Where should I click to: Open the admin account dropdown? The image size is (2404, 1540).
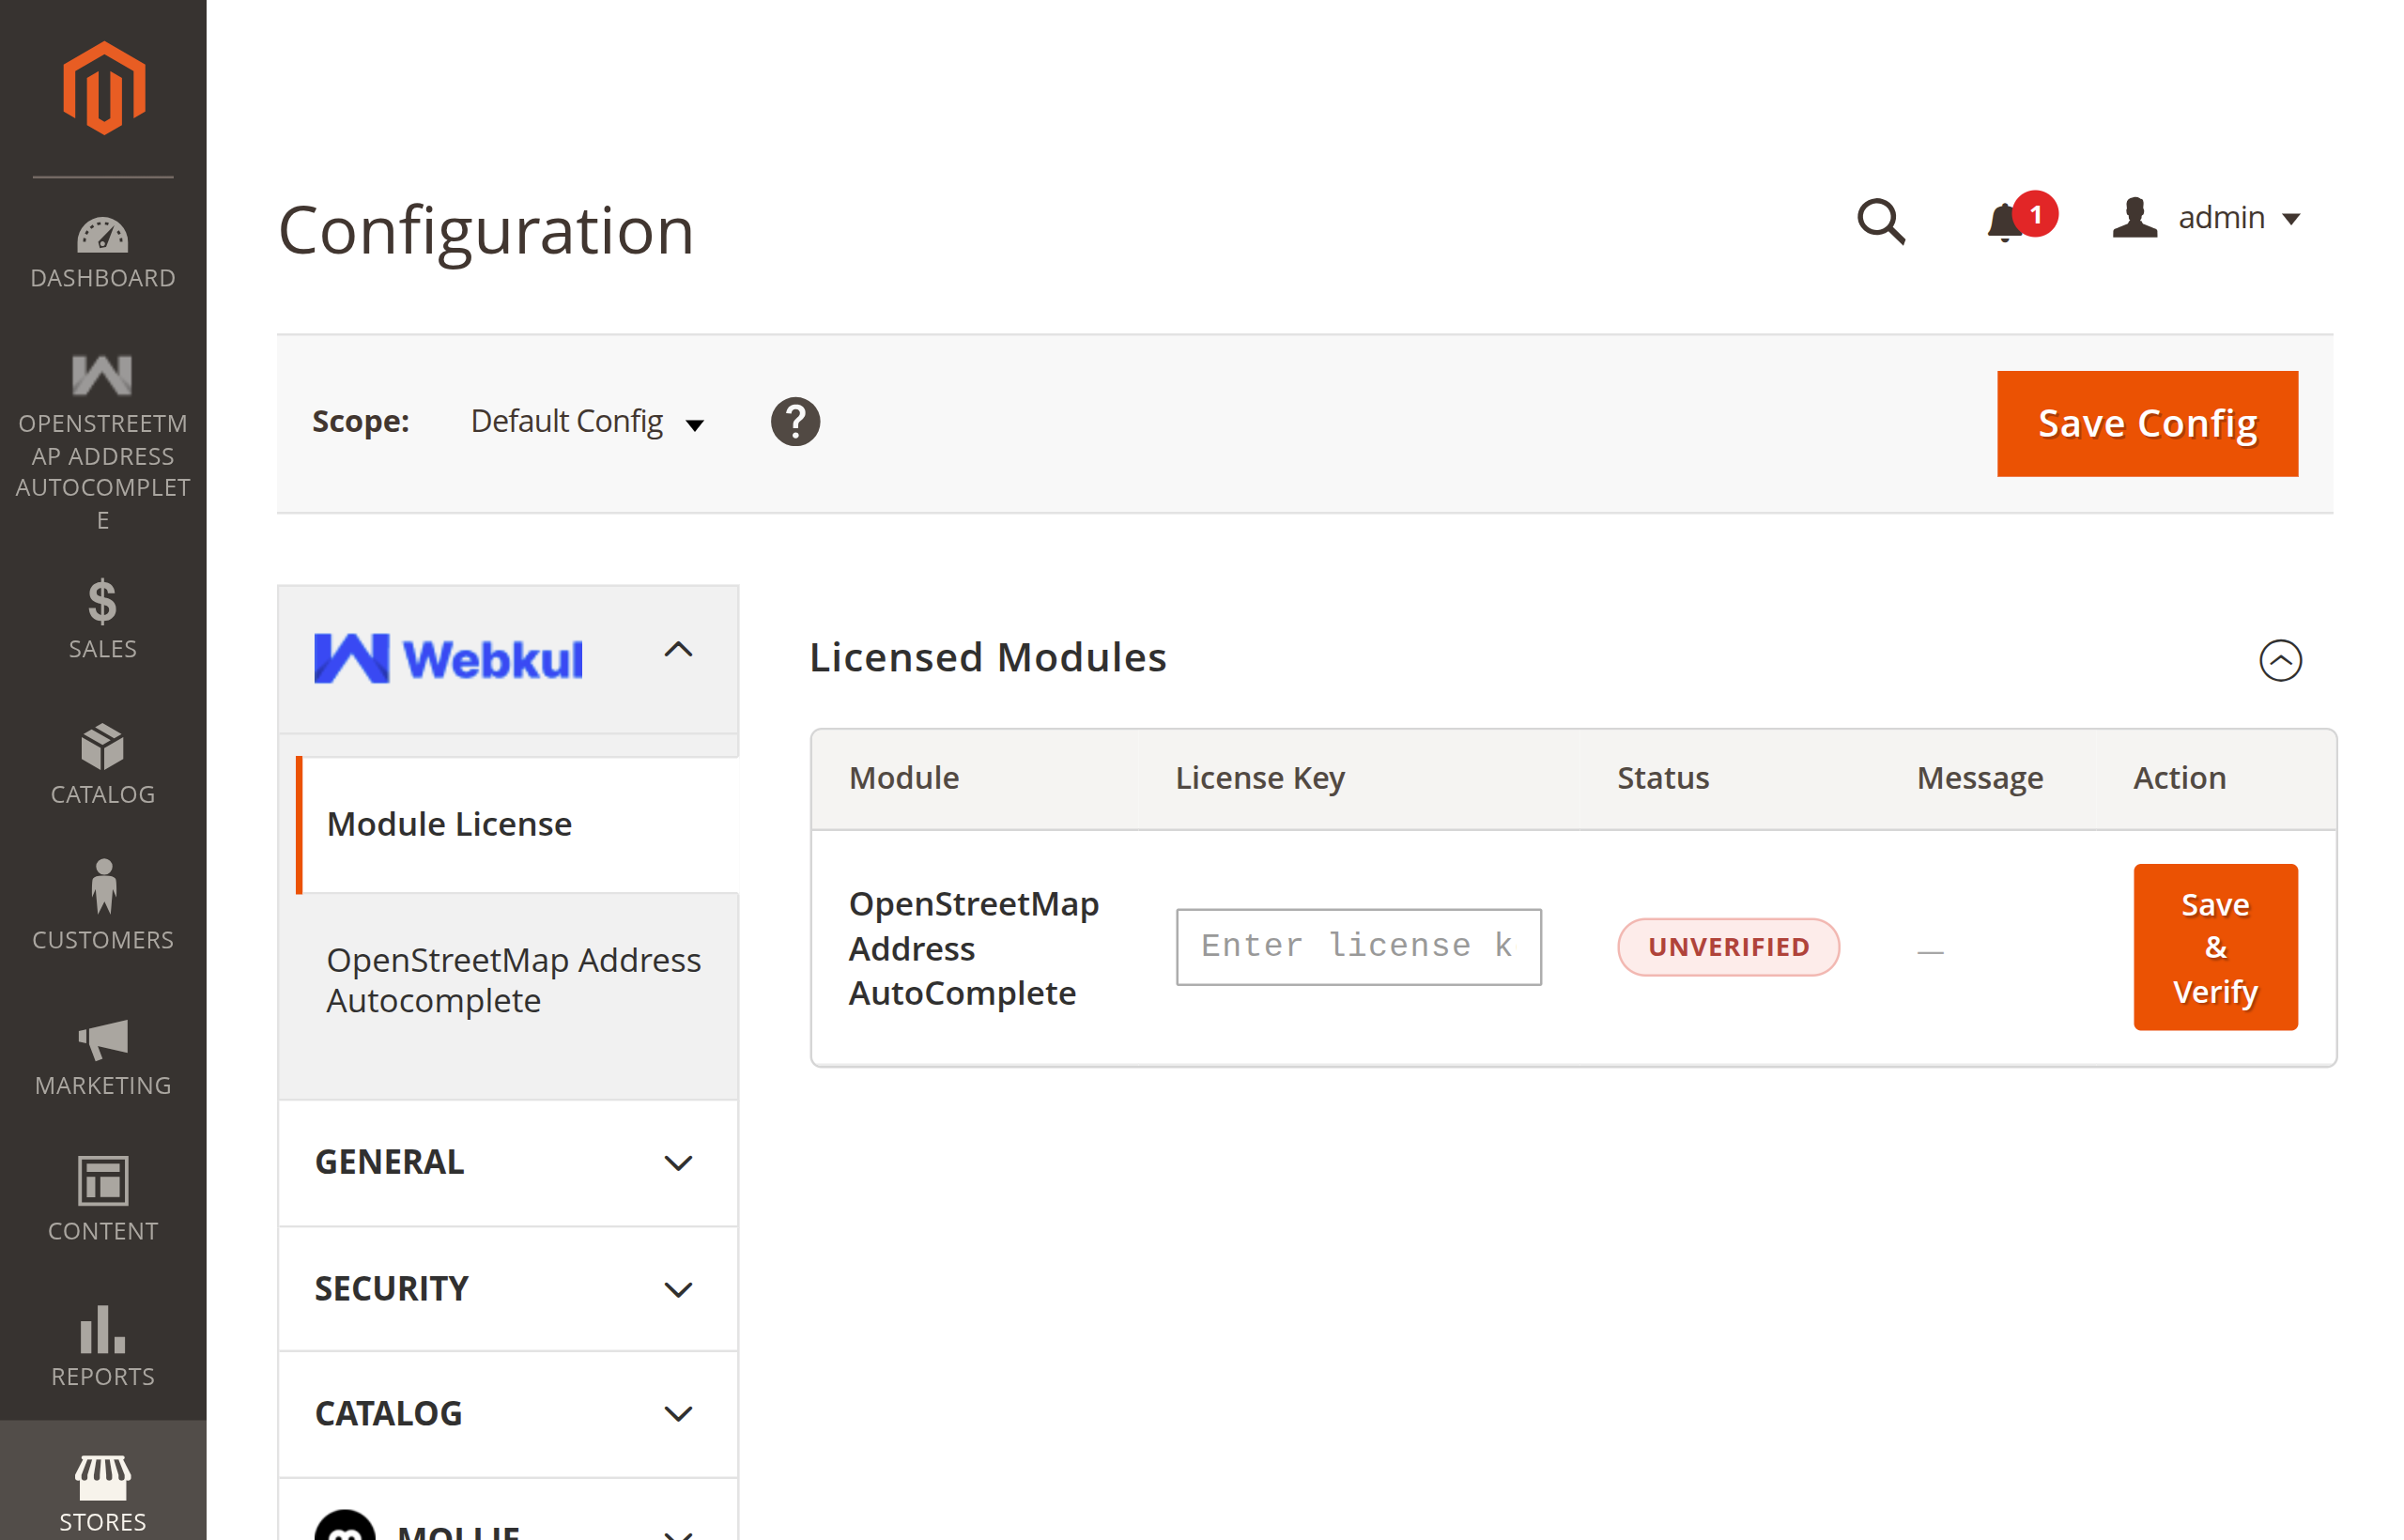[x=2206, y=217]
